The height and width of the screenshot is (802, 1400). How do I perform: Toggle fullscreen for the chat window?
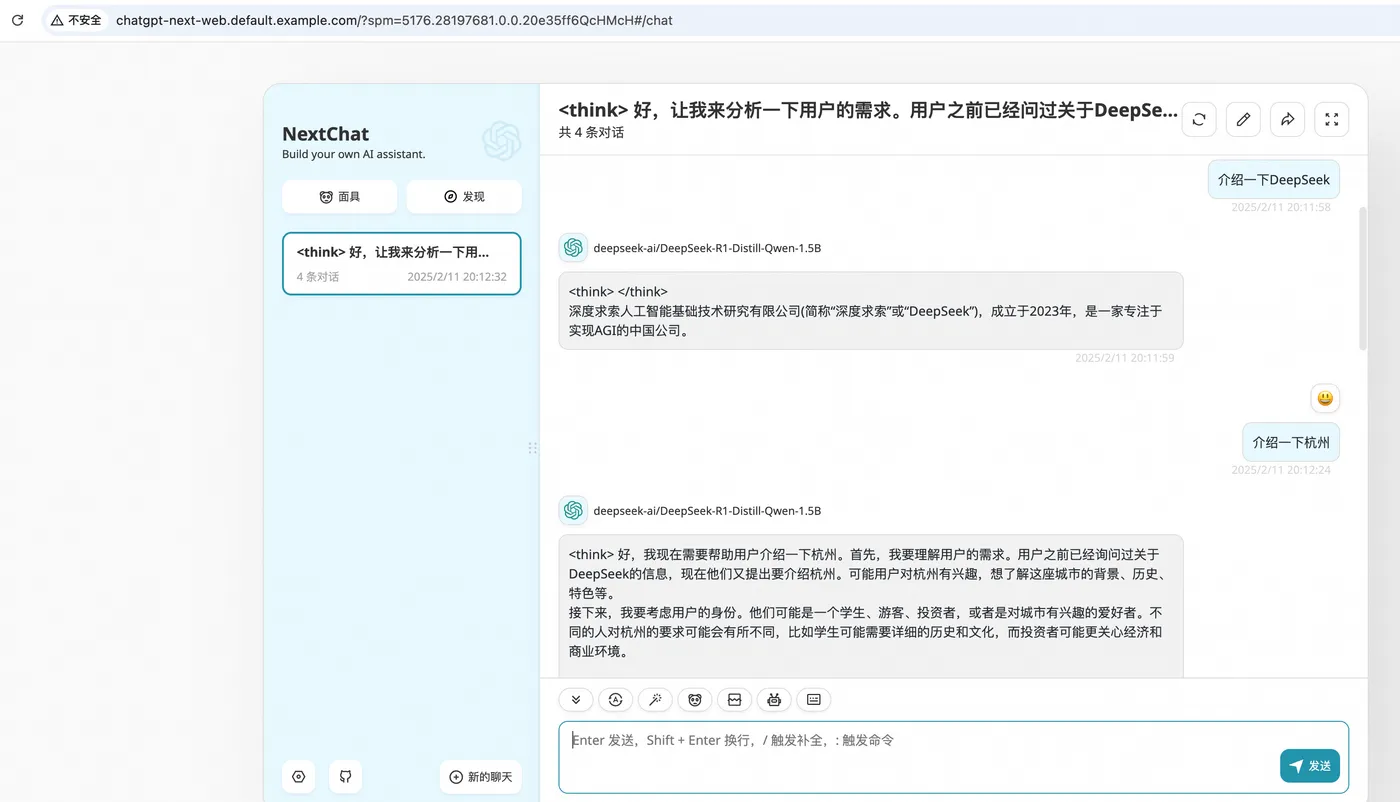(x=1331, y=119)
